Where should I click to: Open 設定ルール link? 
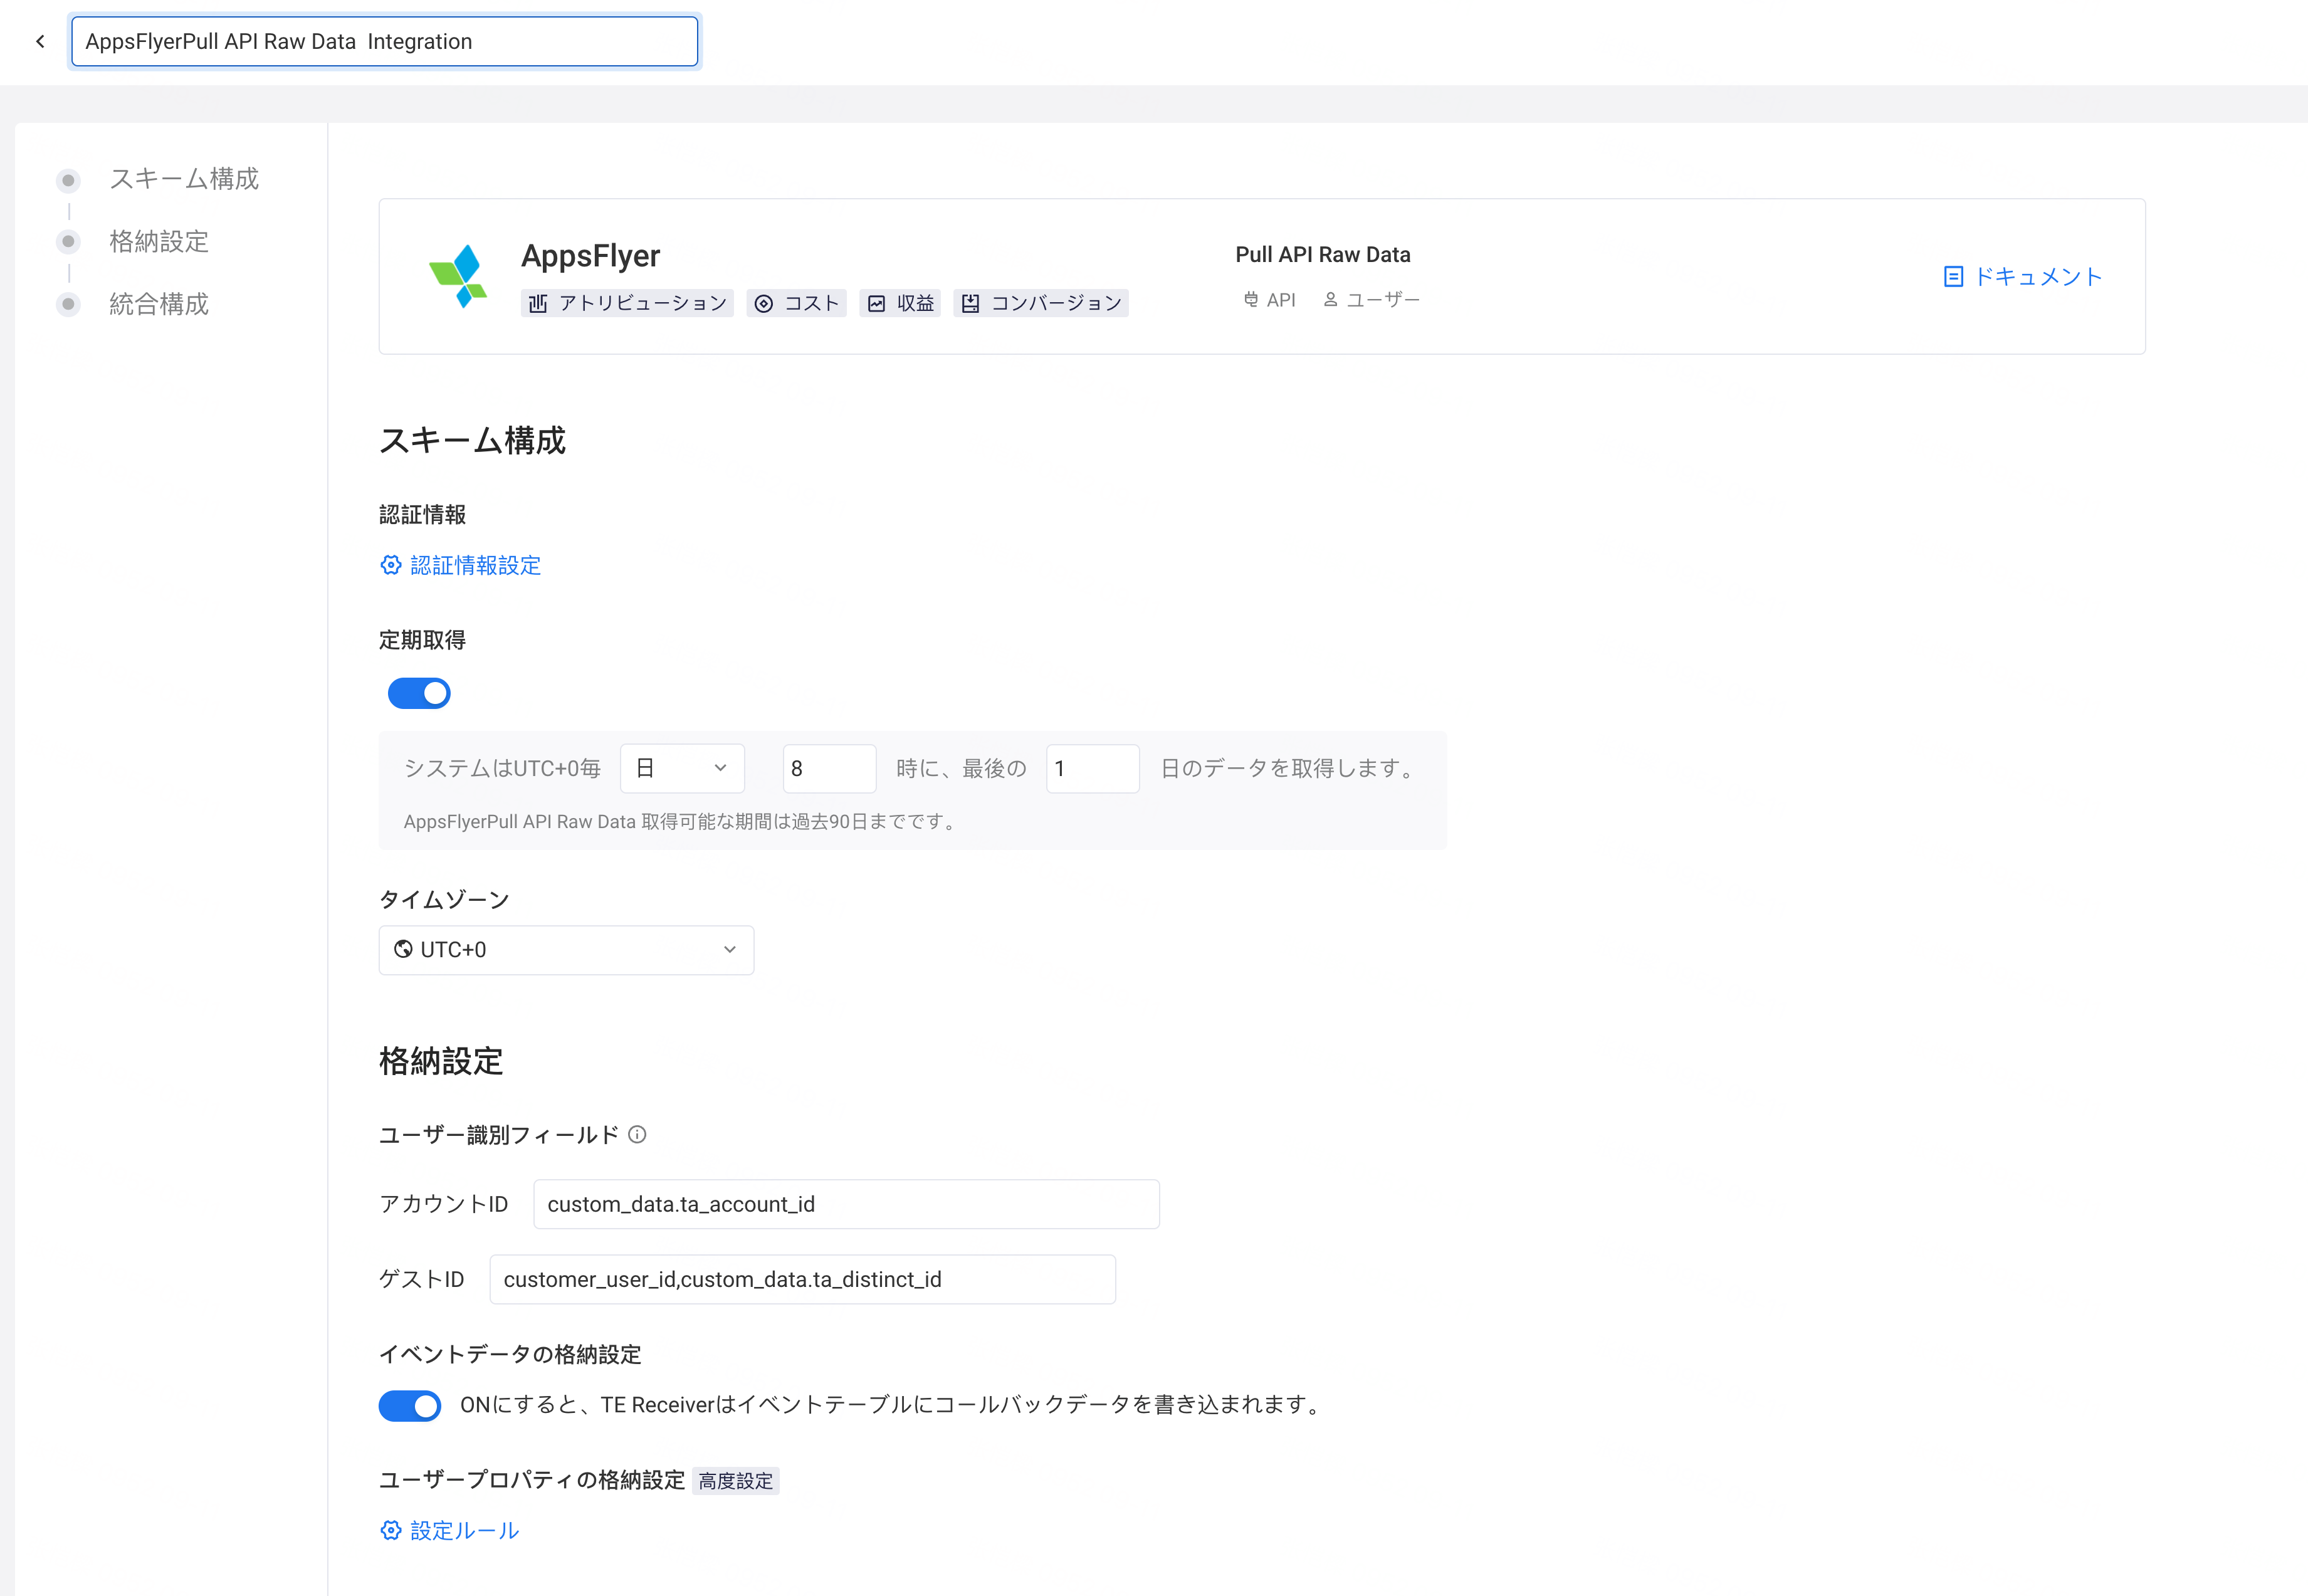(x=464, y=1530)
